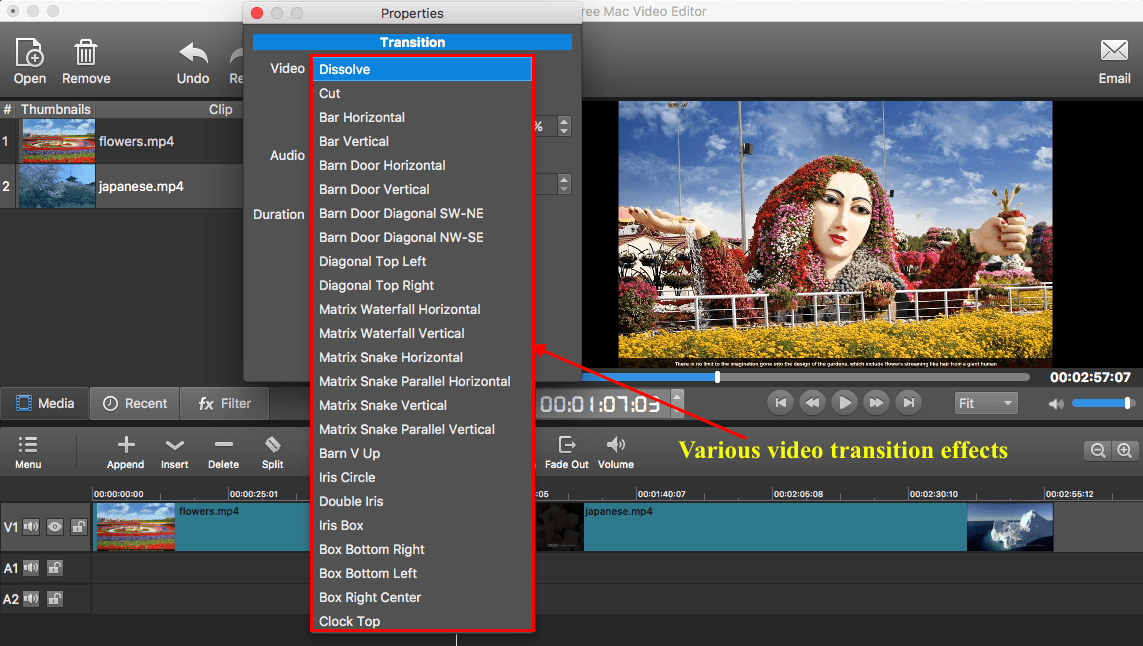Select Box Bottom Right transition

(422, 550)
